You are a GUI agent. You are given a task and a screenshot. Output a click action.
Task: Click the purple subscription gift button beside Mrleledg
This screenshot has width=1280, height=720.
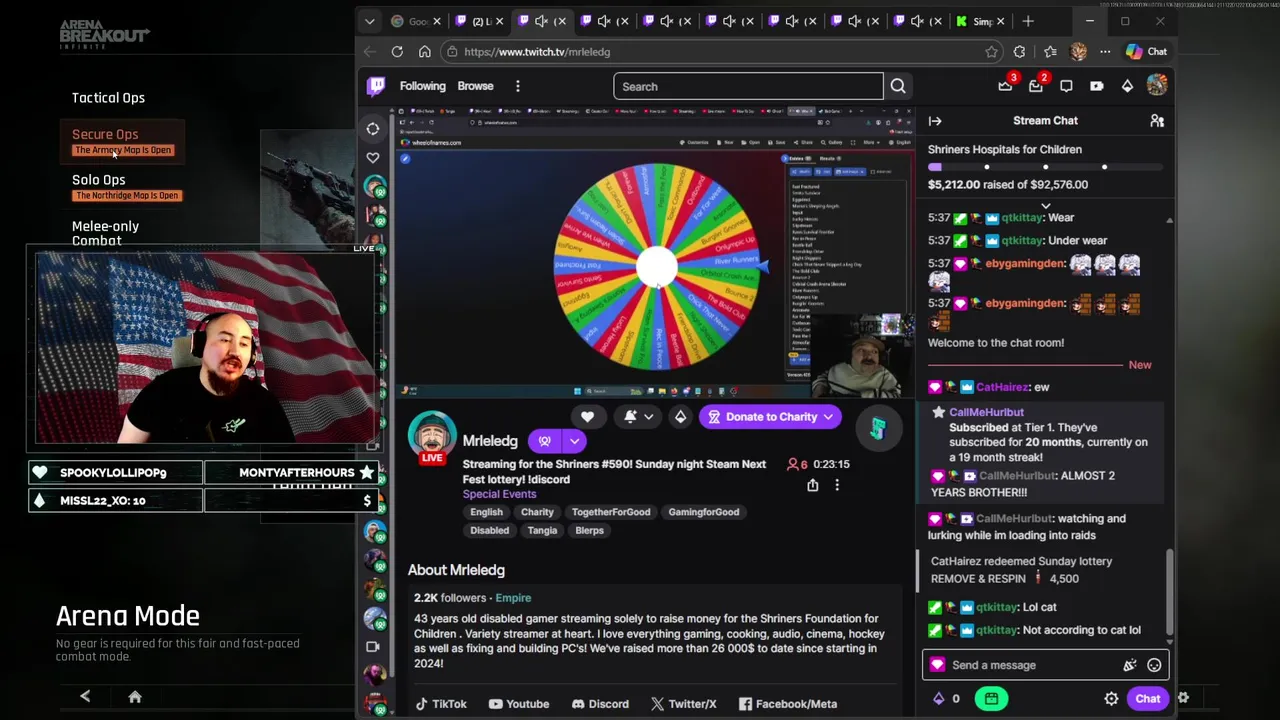544,441
